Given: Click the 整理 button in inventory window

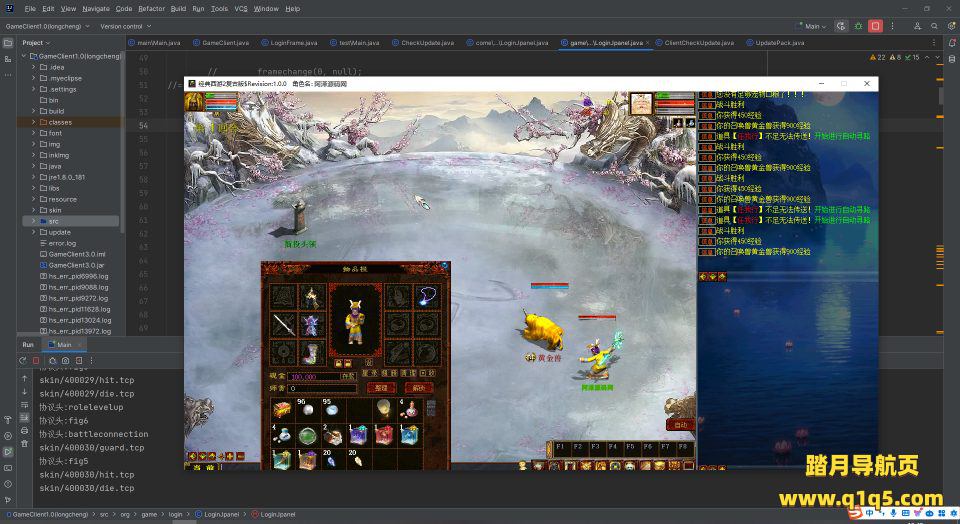Looking at the screenshot, I should click(x=380, y=387).
